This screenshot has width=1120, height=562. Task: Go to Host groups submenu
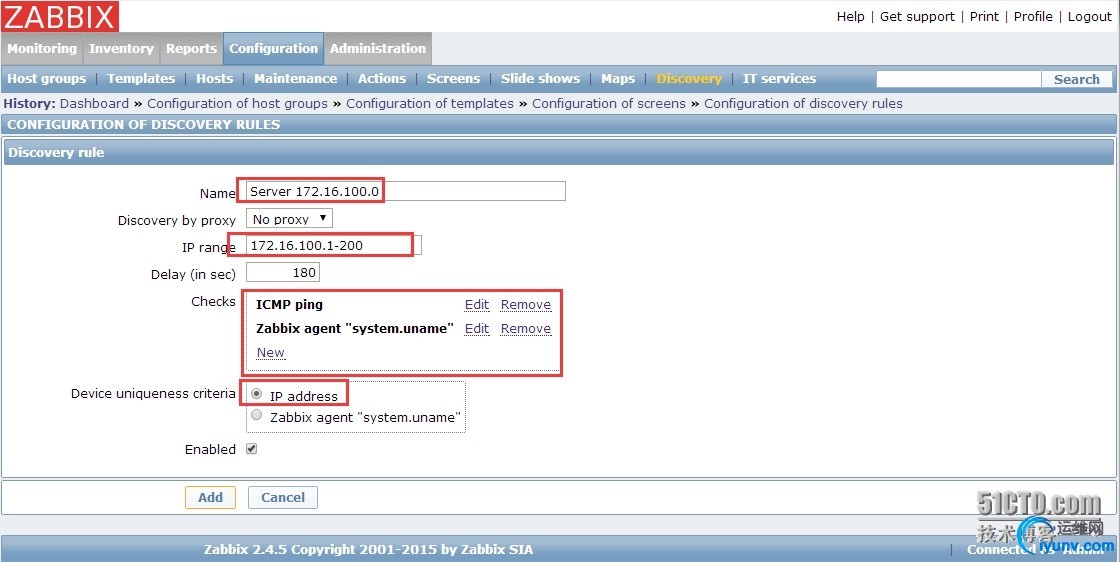point(46,79)
